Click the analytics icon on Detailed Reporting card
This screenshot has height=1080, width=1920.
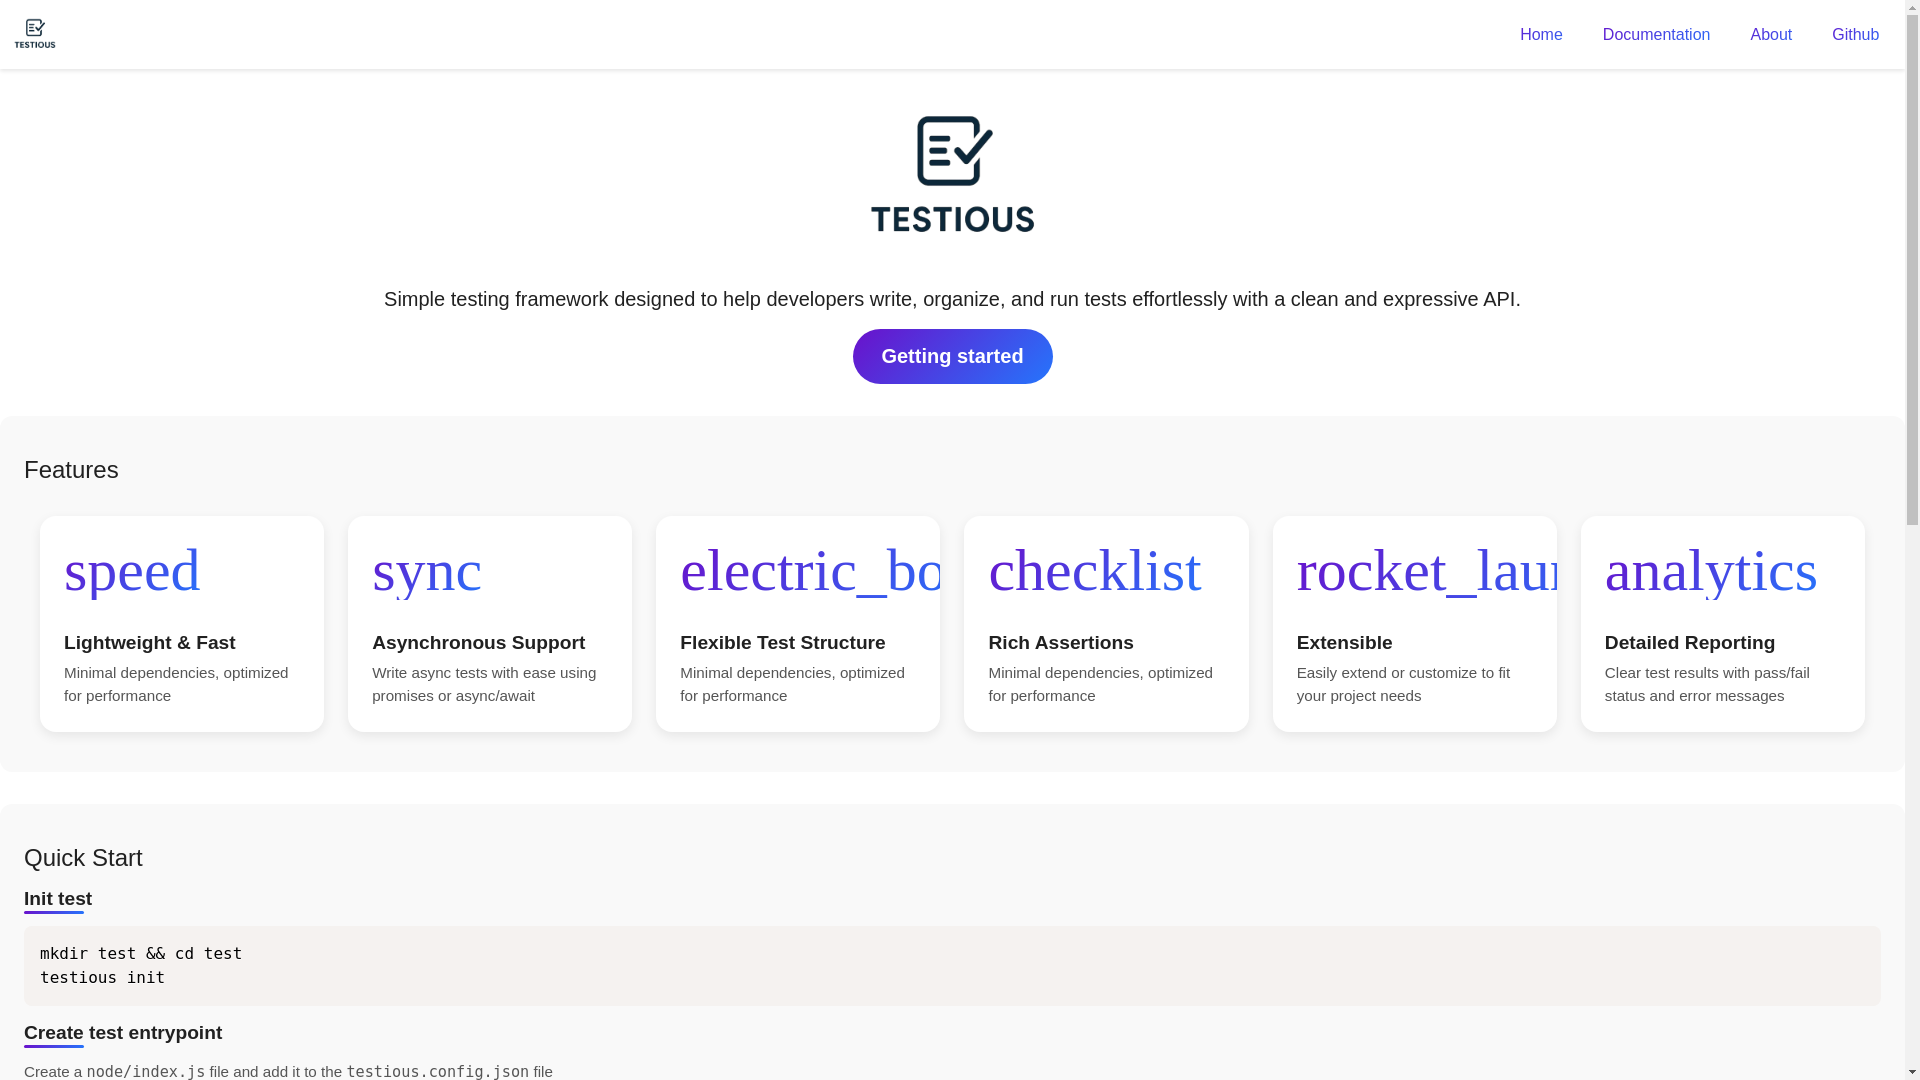[1711, 571]
